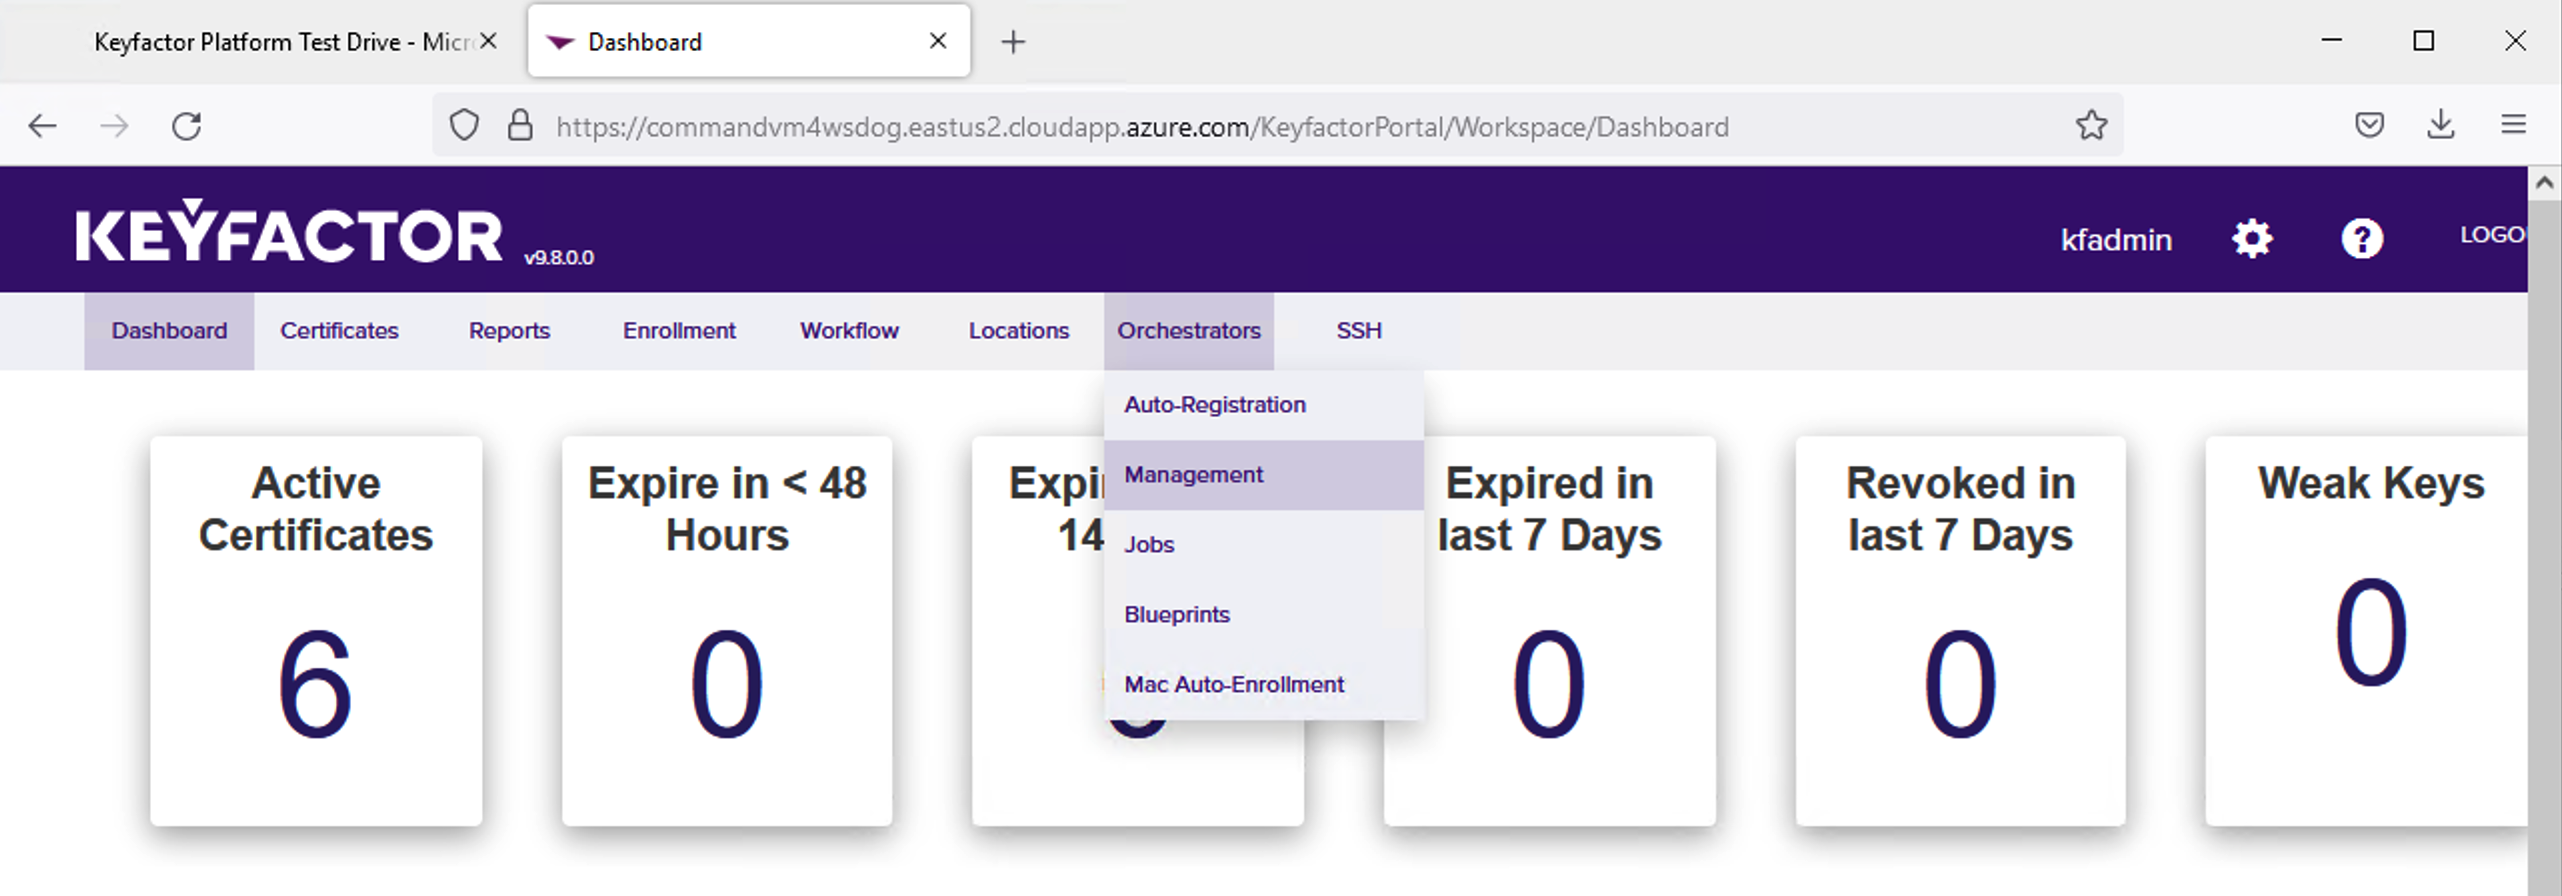Screen dimensions: 2562x896
Task: Expand the Workflow navigation menu
Action: [x=849, y=331]
